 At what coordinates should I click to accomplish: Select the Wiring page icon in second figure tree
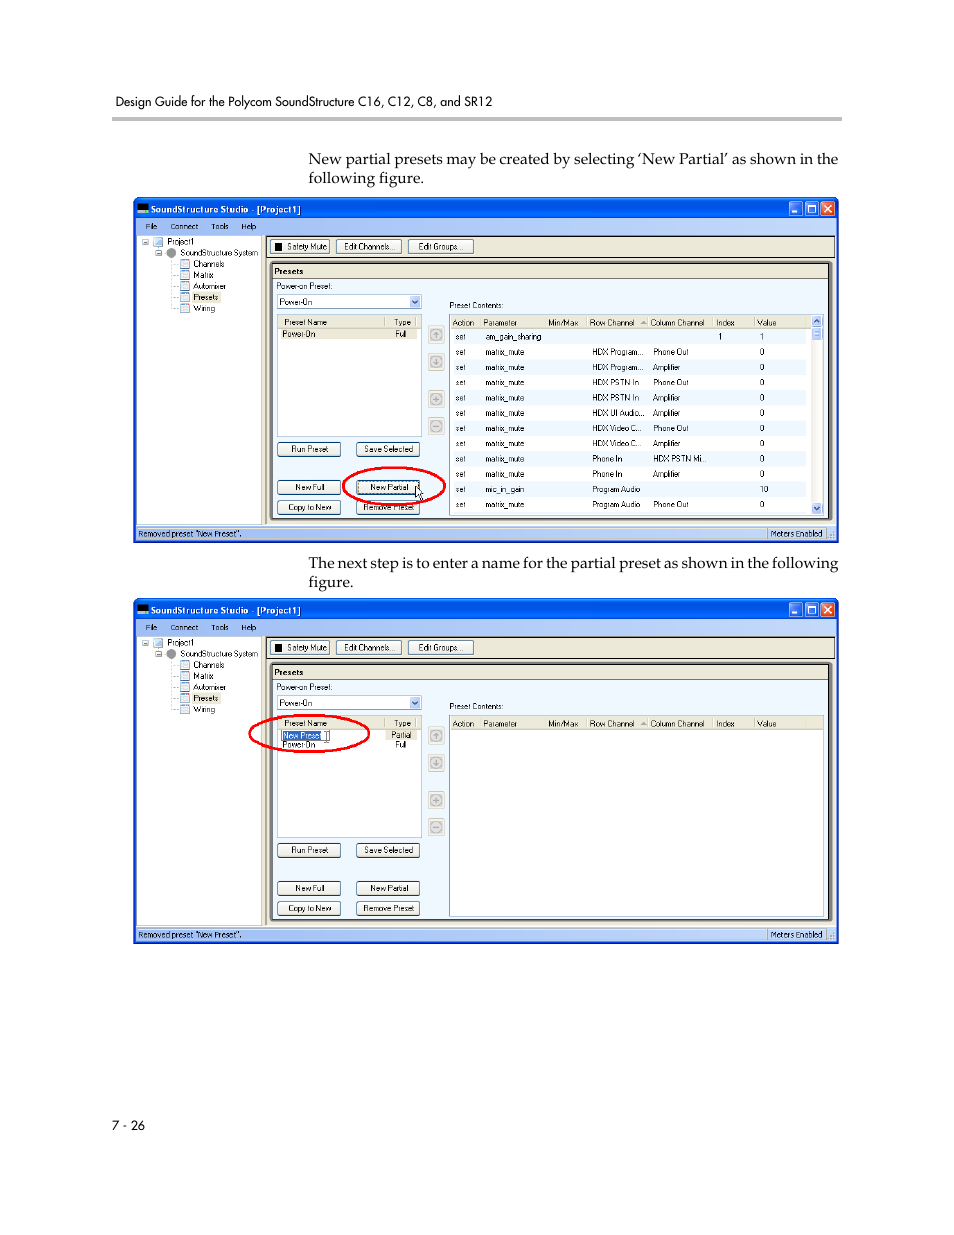[185, 709]
